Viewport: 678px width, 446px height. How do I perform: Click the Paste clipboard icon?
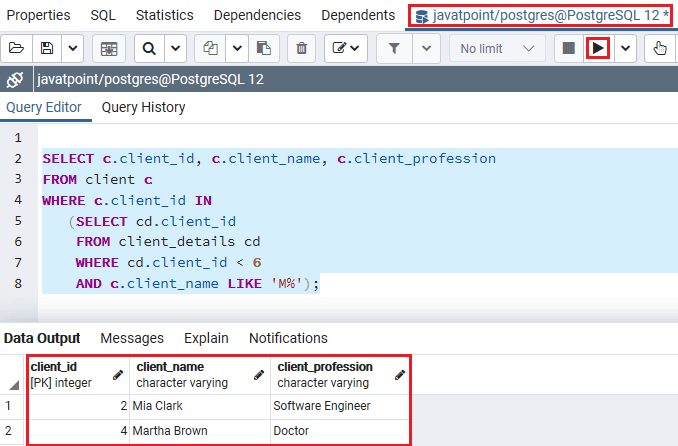point(264,48)
